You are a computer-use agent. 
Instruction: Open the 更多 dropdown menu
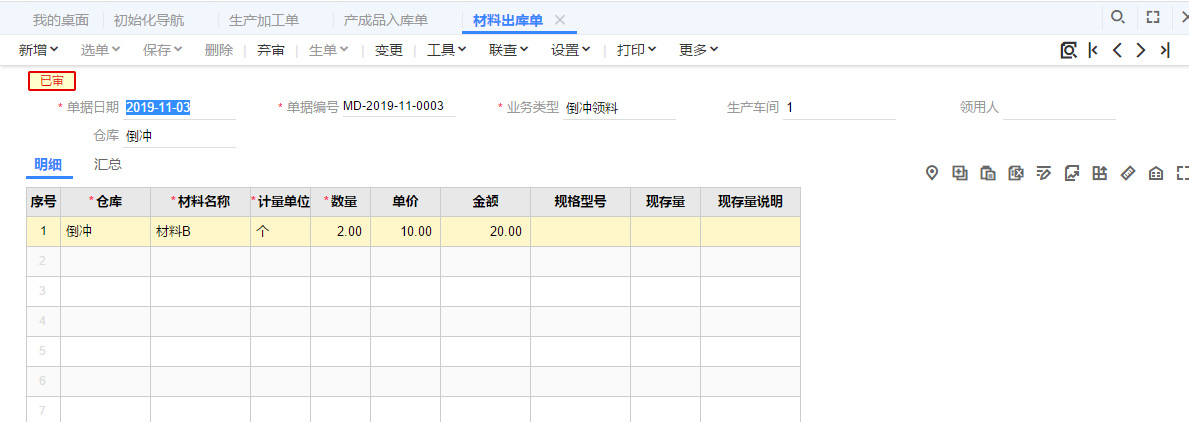(699, 50)
